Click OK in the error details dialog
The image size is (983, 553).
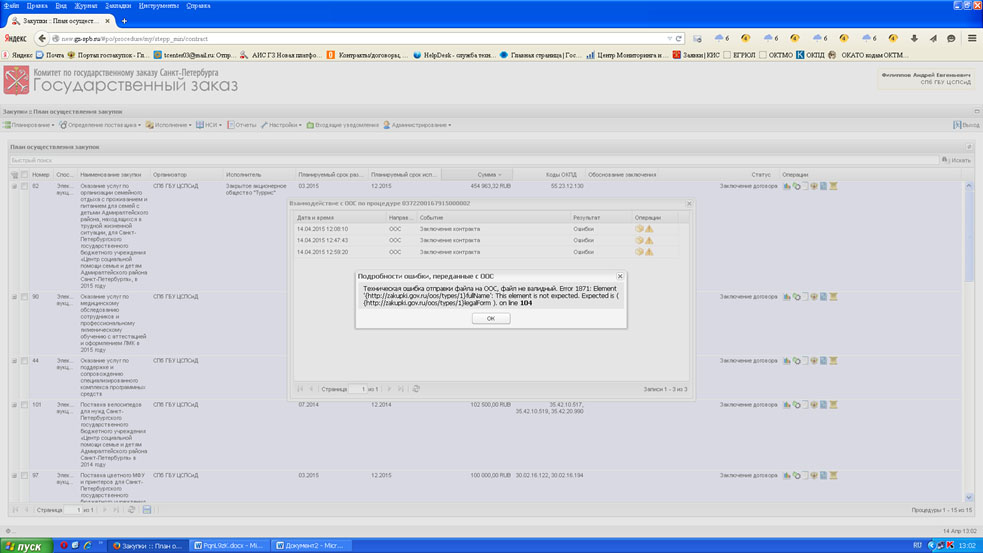pos(491,319)
